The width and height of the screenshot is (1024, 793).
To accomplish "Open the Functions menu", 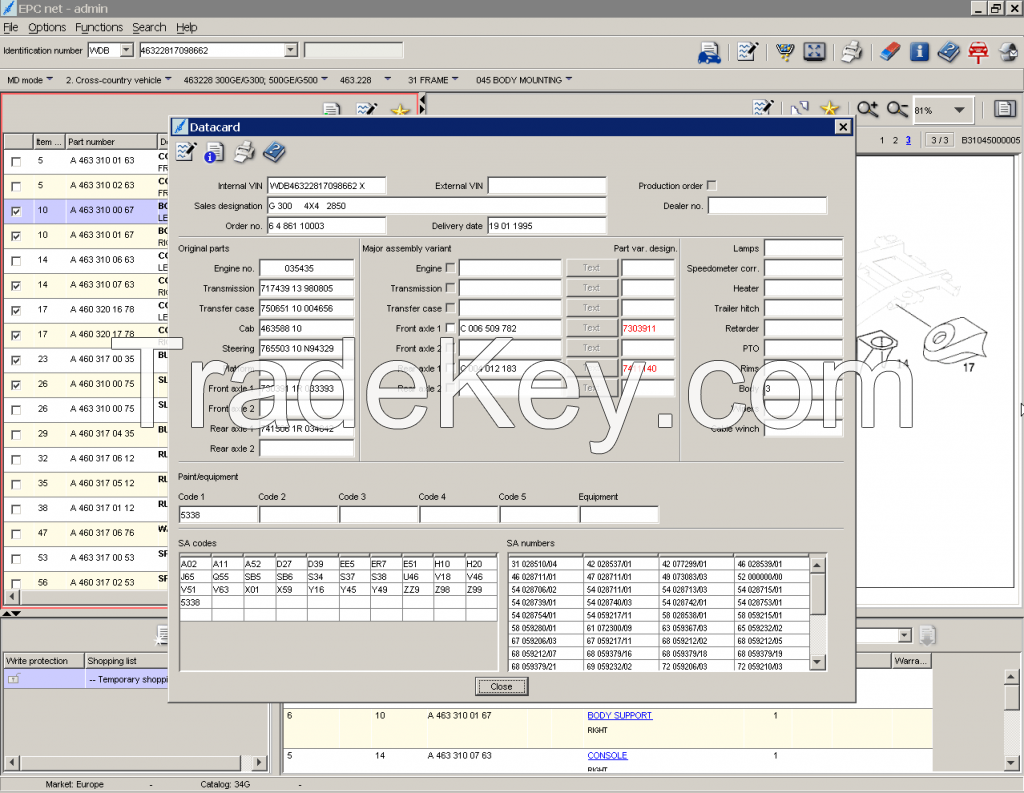I will tap(99, 27).
